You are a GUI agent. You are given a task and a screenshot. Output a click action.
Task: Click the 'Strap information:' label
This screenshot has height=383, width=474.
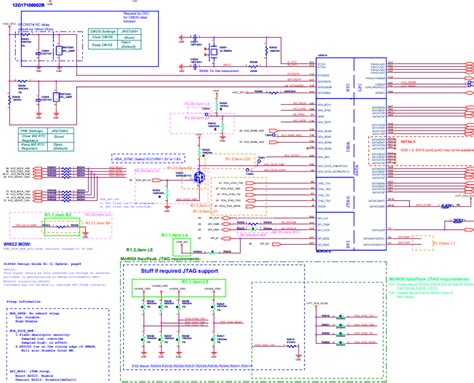pyautogui.click(x=24, y=302)
